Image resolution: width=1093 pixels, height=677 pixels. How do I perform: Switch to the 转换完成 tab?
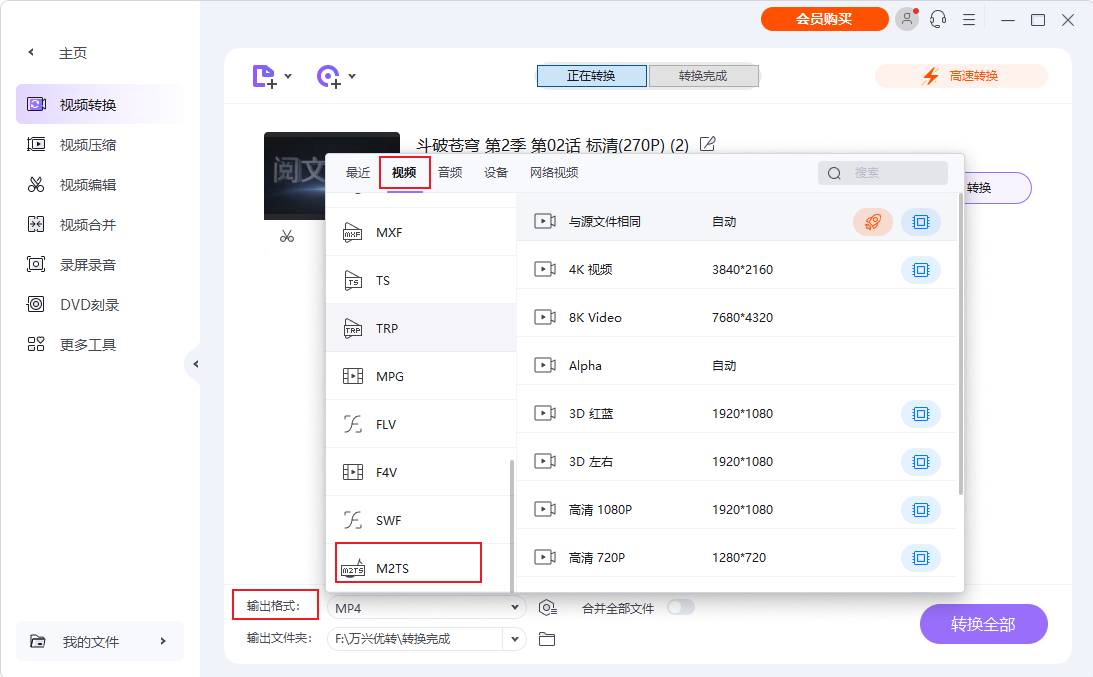[703, 75]
